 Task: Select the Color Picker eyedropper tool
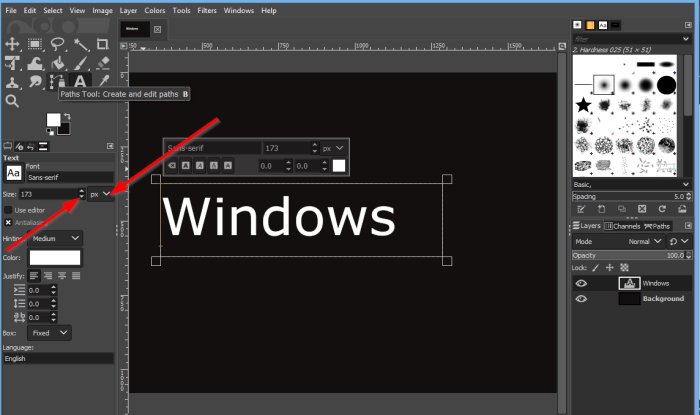coord(103,81)
